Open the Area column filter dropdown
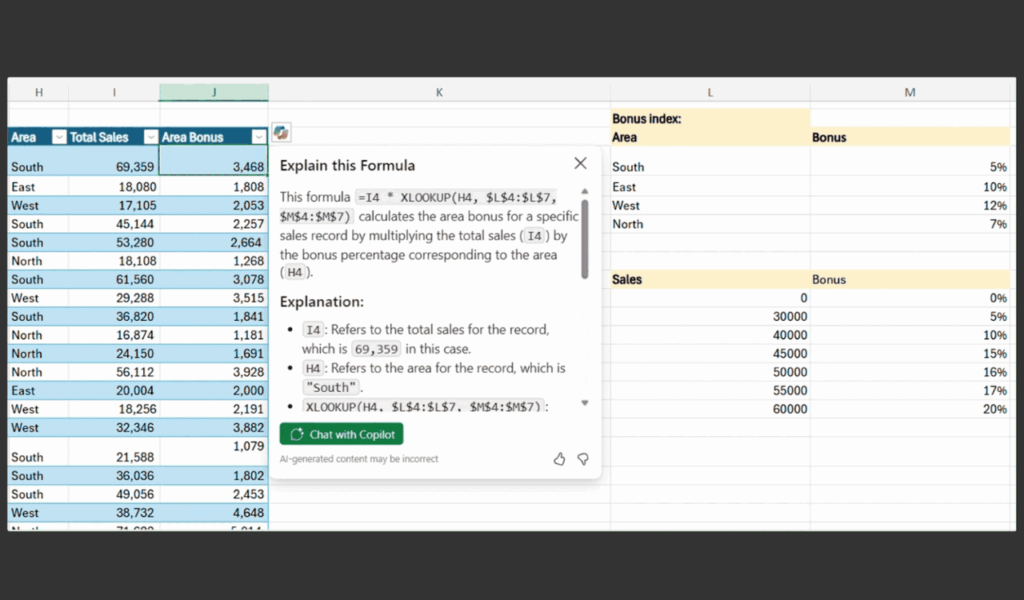 [x=58, y=137]
